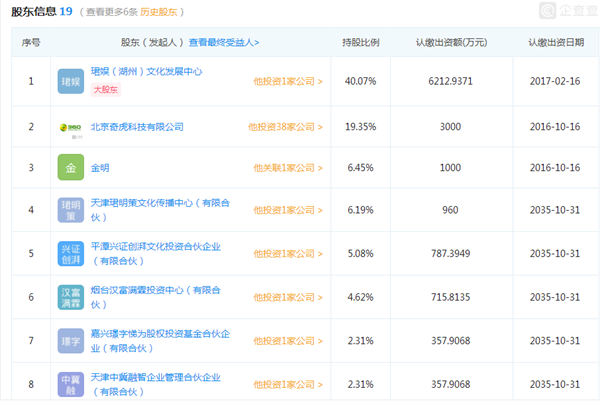Expand 他投资1家公司 for 天津中冀融智 row

(288, 385)
